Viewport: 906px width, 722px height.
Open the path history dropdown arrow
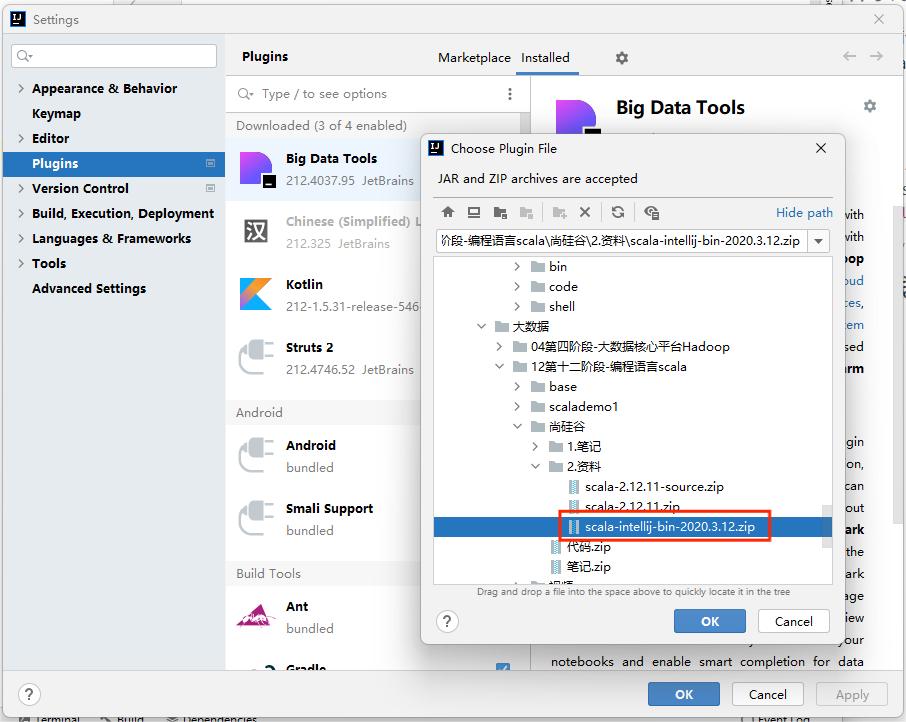(x=818, y=241)
